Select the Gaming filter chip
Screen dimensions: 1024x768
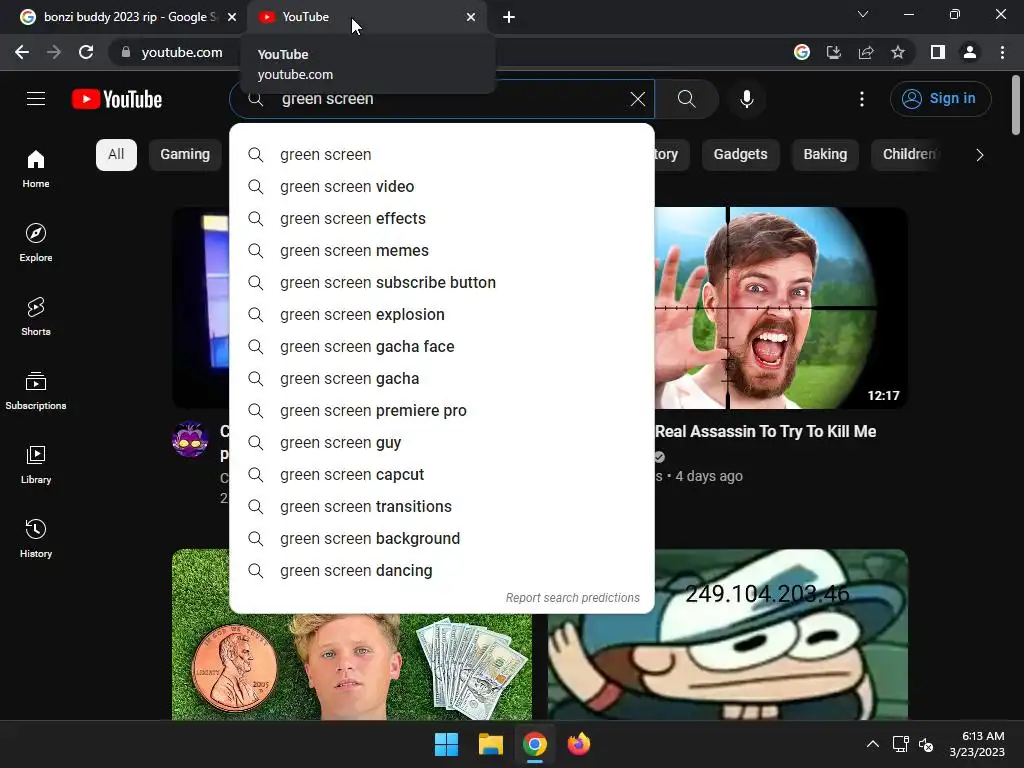pos(185,155)
